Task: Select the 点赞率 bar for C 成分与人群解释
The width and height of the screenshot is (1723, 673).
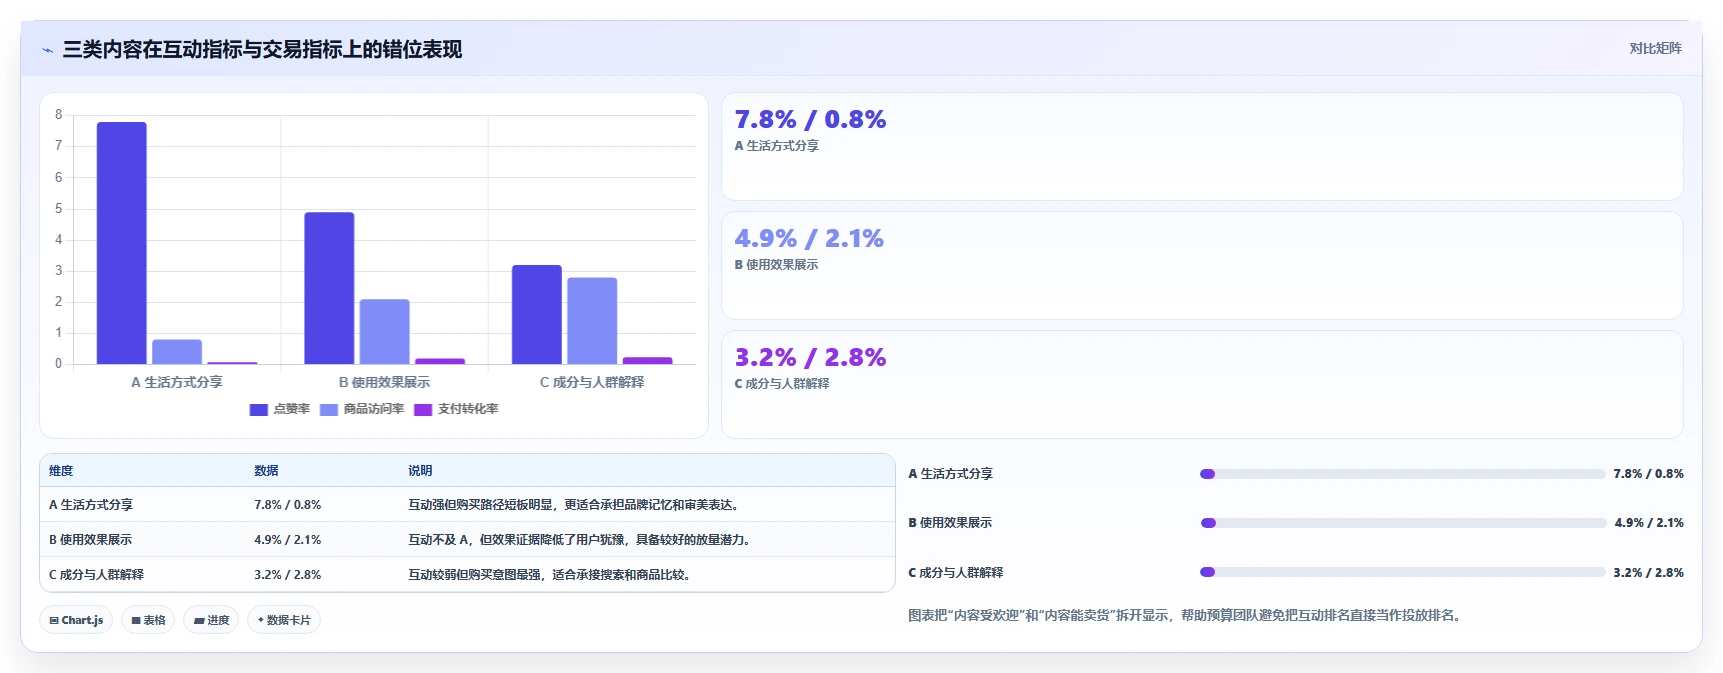Action: 537,314
